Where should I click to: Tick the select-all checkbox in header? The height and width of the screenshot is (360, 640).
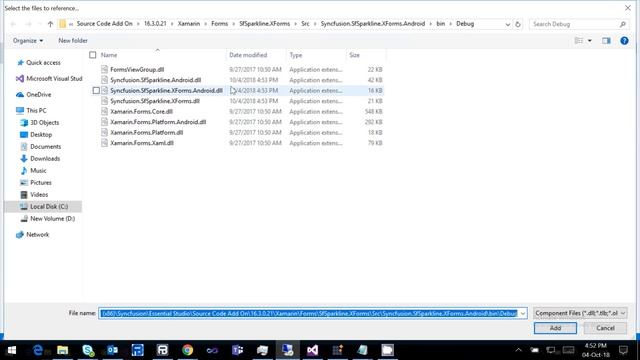click(93, 55)
